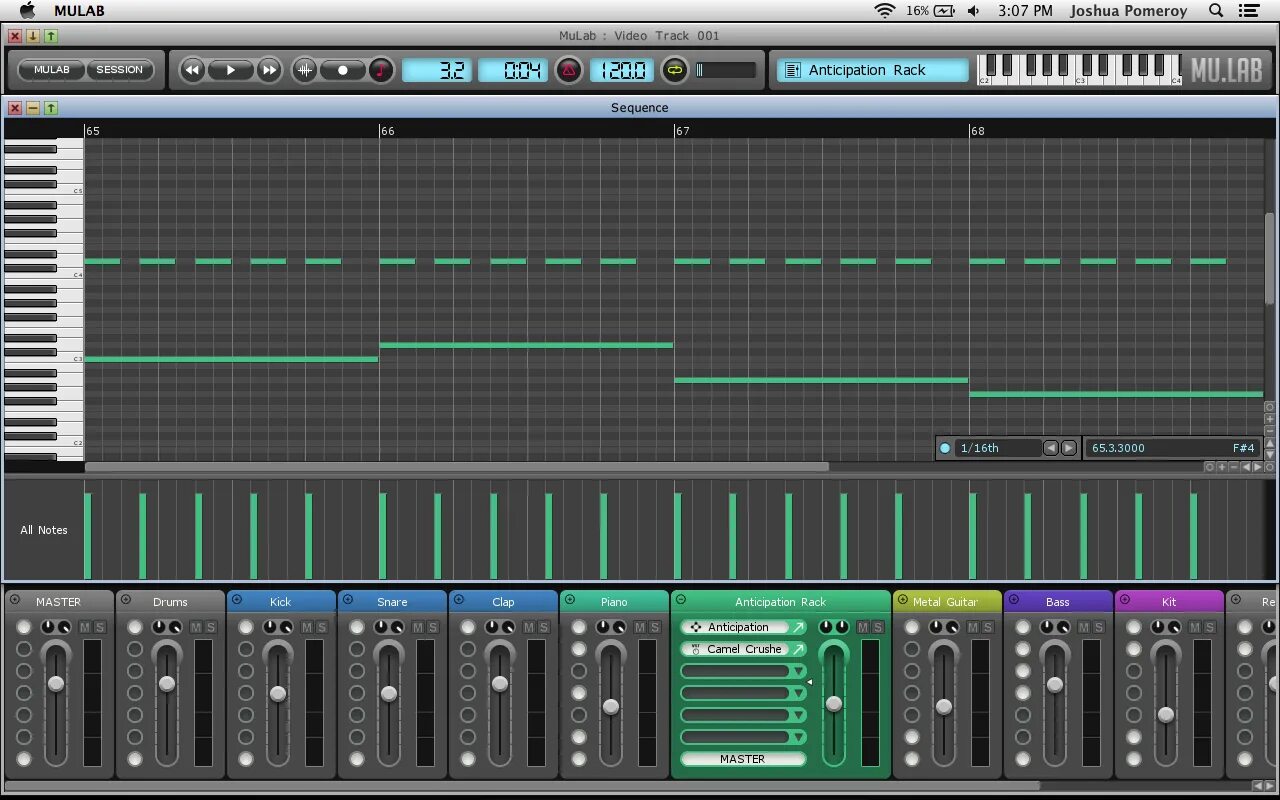
Task: Toggle the yellow loop button
Action: (x=675, y=70)
